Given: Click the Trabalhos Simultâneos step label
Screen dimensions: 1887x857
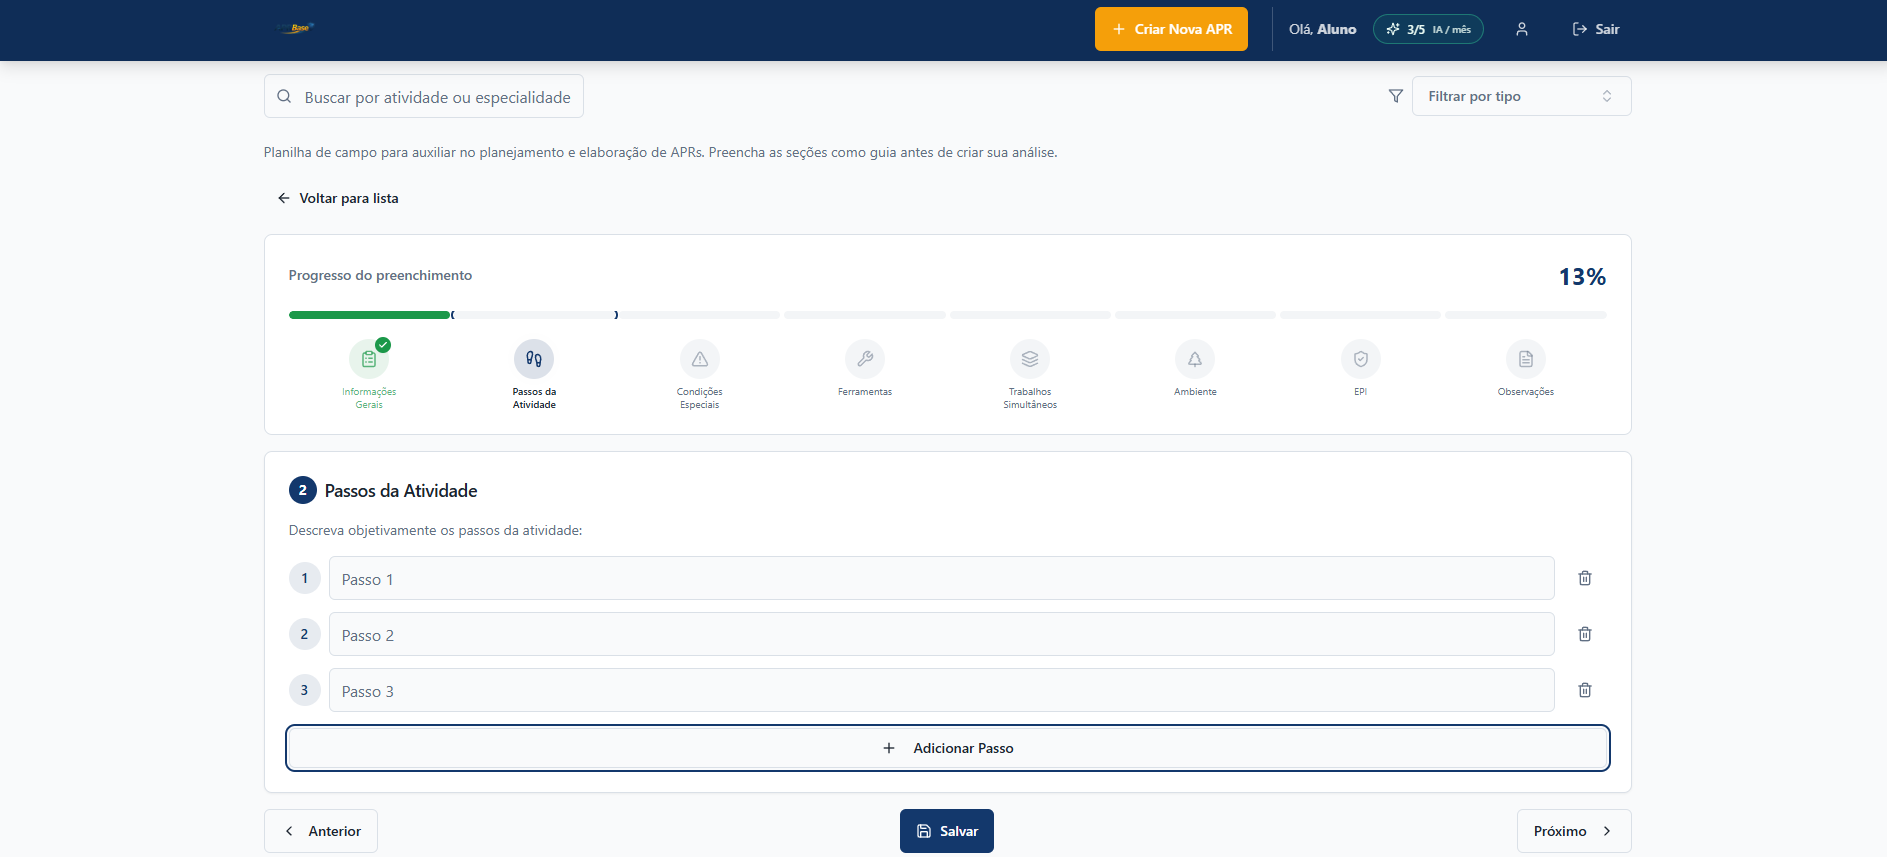Looking at the screenshot, I should (x=1030, y=398).
